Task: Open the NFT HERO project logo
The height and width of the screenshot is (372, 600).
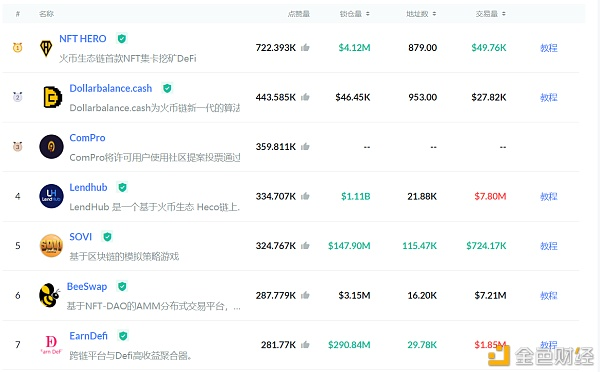Action: [x=46, y=48]
